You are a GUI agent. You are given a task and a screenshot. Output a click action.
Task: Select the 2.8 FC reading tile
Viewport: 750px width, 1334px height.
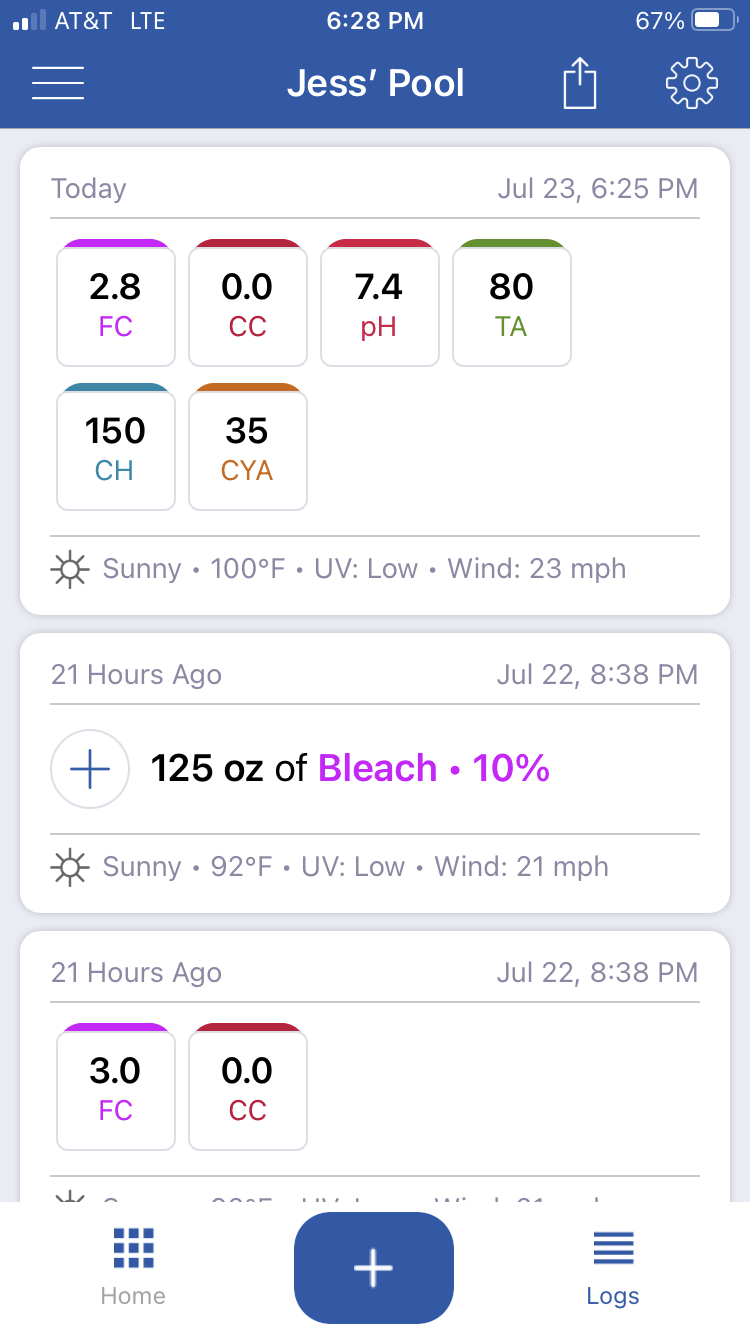[x=116, y=303]
